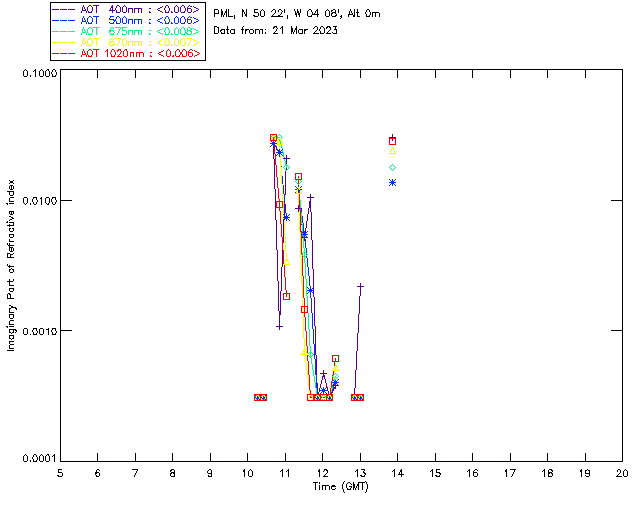Viewport: 640px width, 512px height.
Task: Click the dashed purple line sample in the legend
Action: [64, 9]
